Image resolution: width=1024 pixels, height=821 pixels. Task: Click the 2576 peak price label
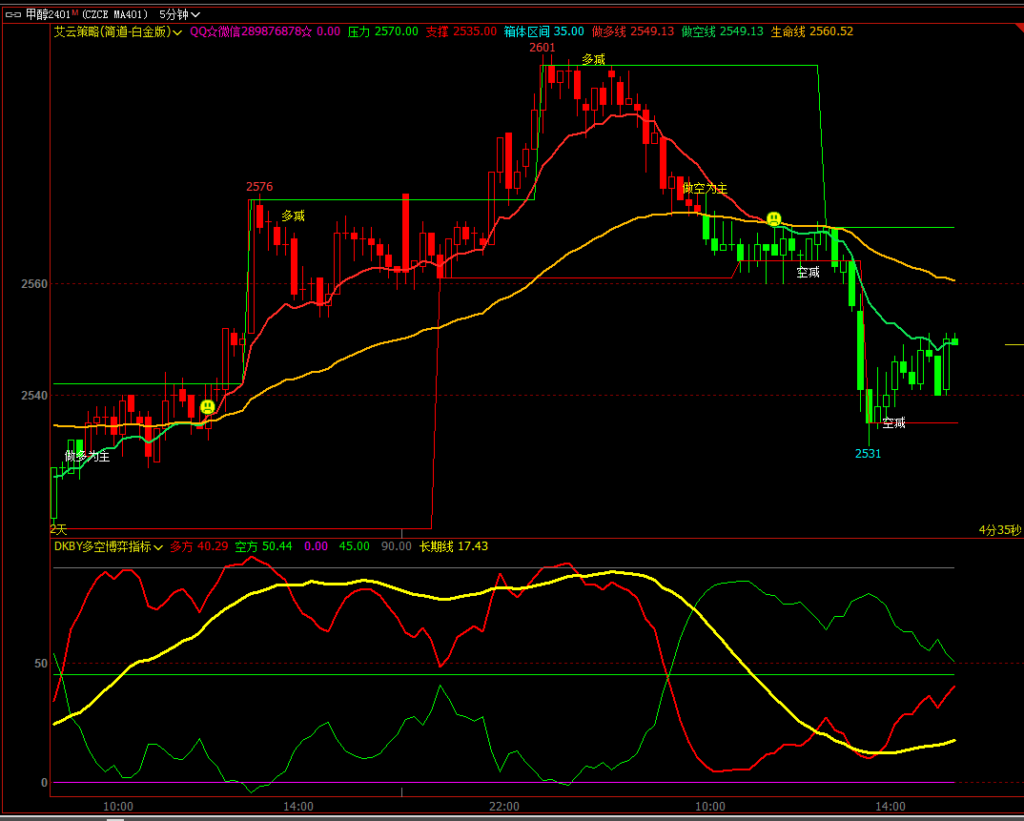coord(259,187)
